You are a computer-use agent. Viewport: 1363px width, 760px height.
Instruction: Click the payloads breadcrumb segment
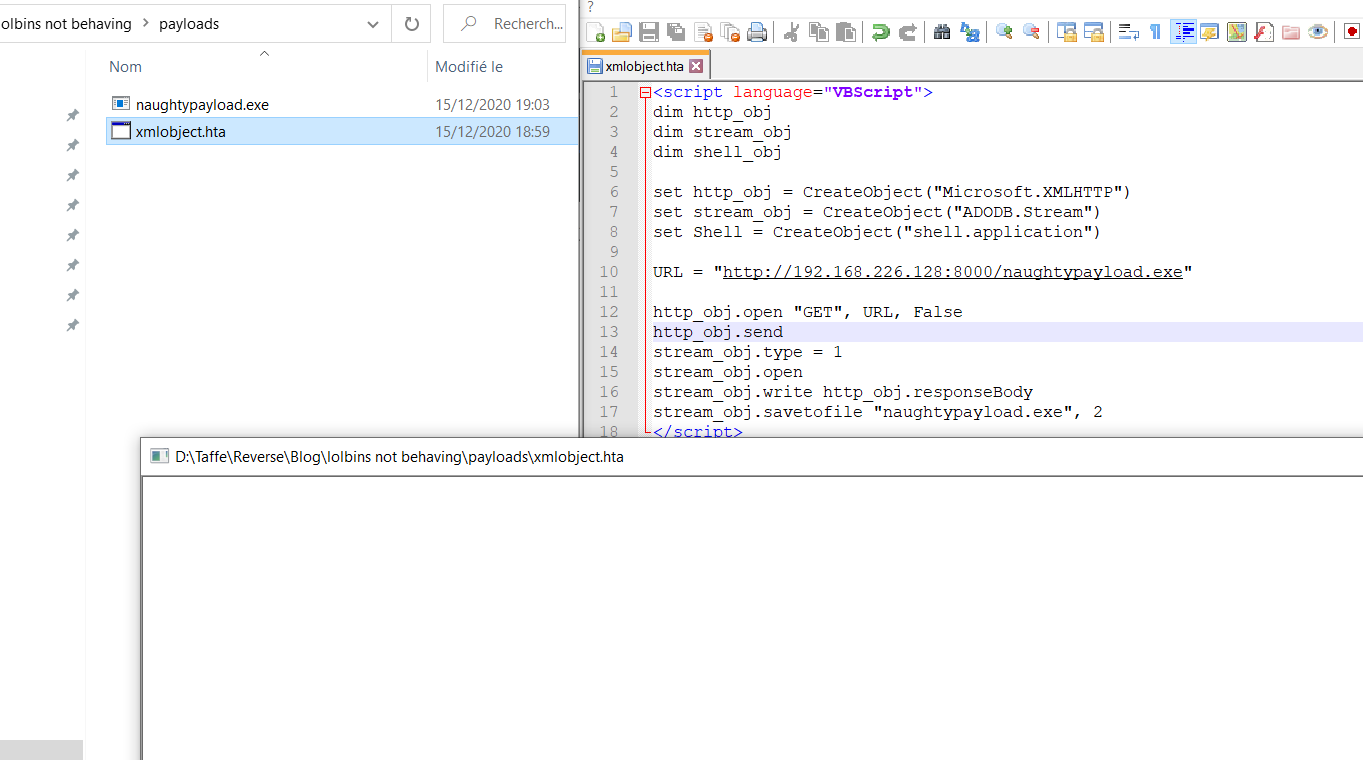(189, 24)
